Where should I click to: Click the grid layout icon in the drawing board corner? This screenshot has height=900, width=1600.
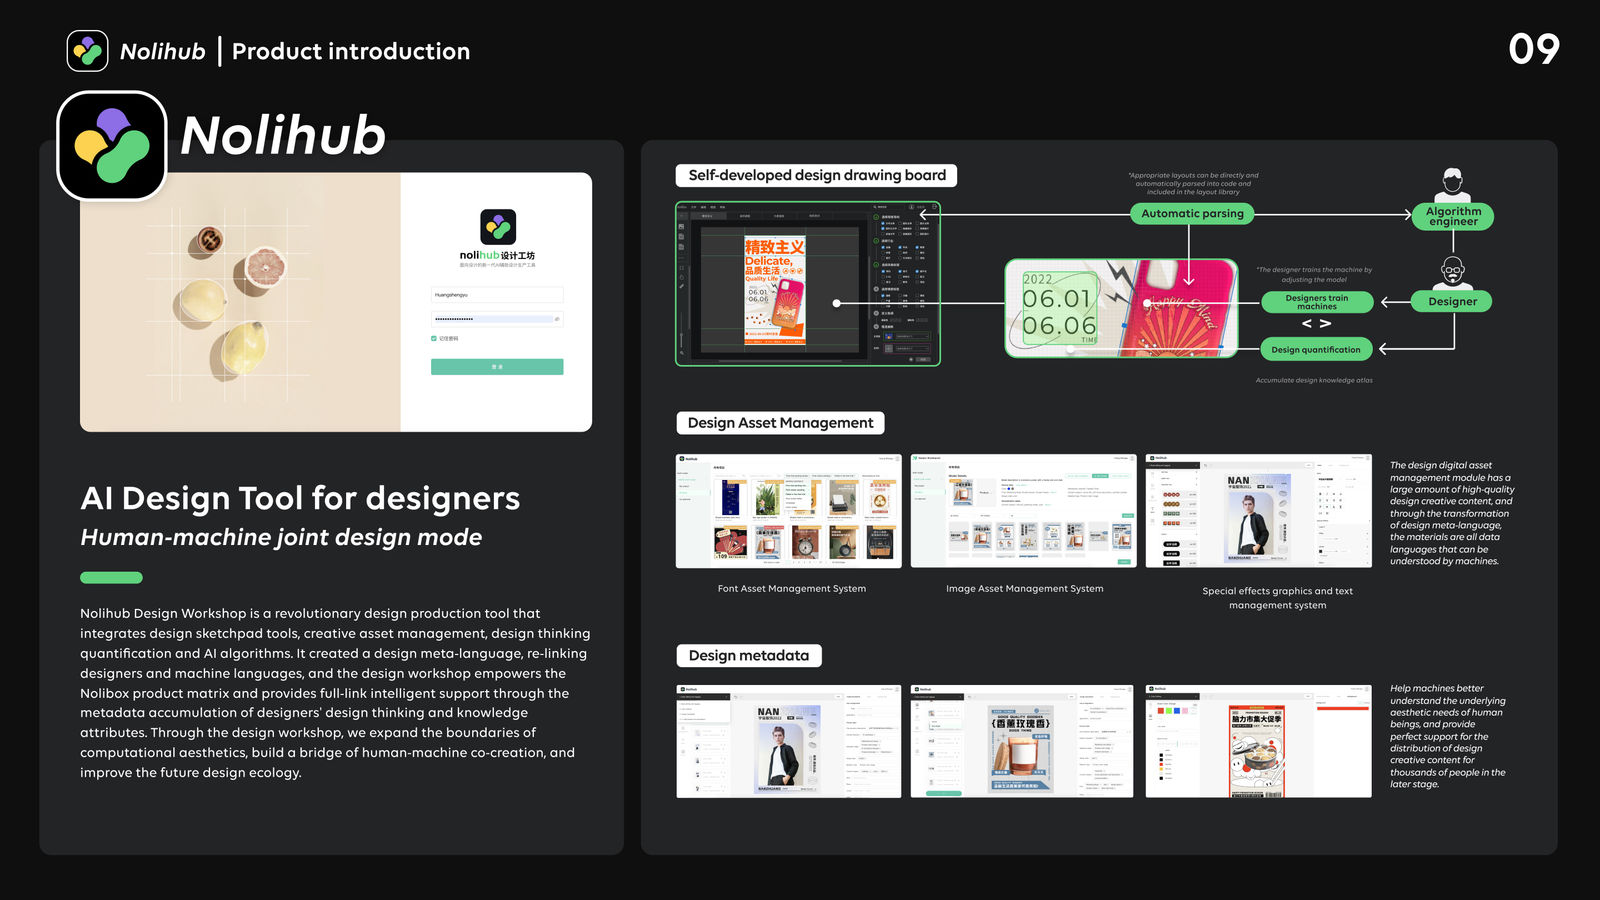pyautogui.click(x=934, y=207)
